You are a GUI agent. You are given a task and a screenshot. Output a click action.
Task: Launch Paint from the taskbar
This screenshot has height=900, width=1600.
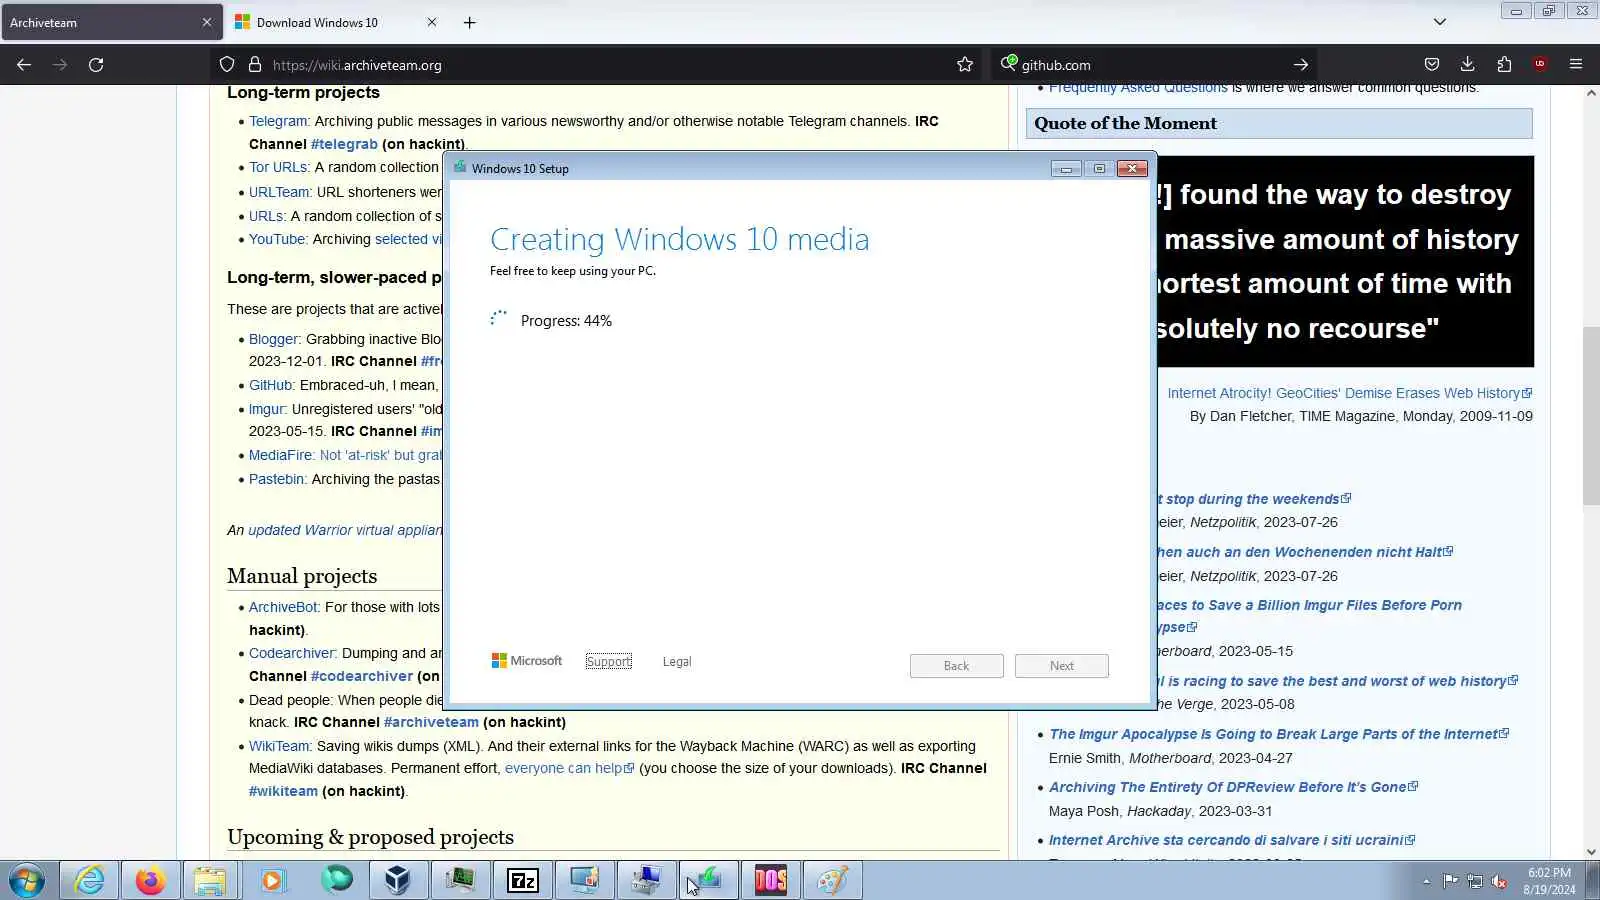click(x=832, y=881)
